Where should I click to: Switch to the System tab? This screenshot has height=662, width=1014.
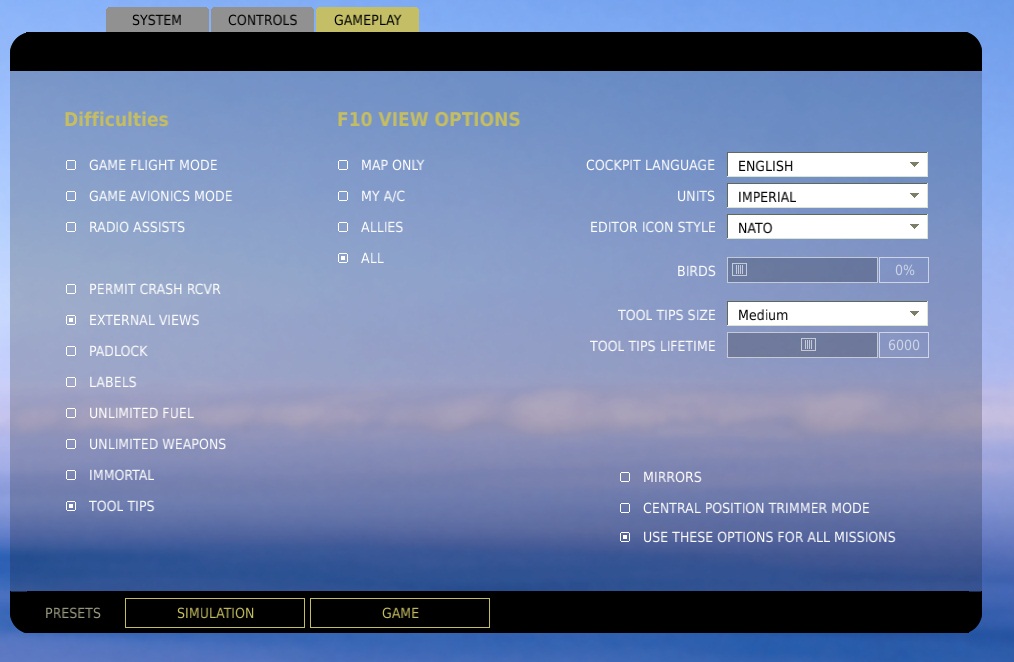click(157, 20)
